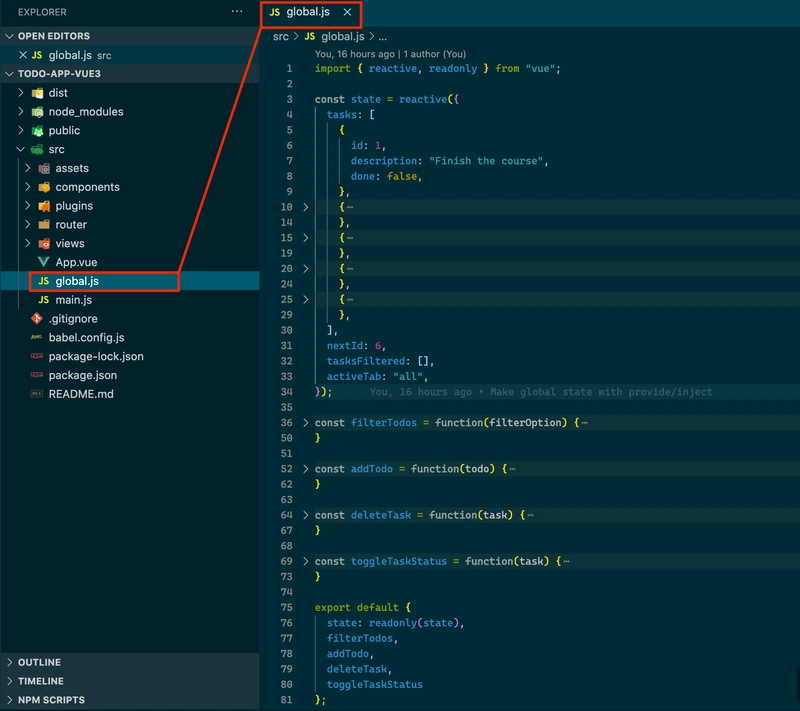Screen dimensions: 800x711
Task: Open README.md in the file tree
Action: [x=130, y=394]
